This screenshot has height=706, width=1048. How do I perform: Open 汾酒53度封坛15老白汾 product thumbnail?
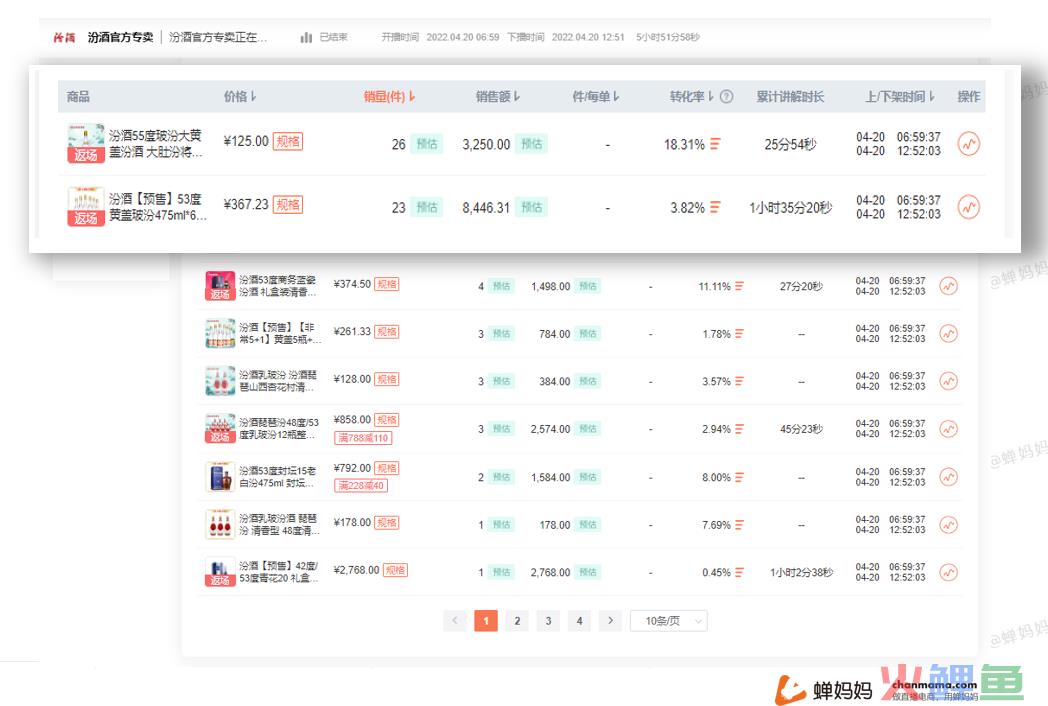pos(220,477)
